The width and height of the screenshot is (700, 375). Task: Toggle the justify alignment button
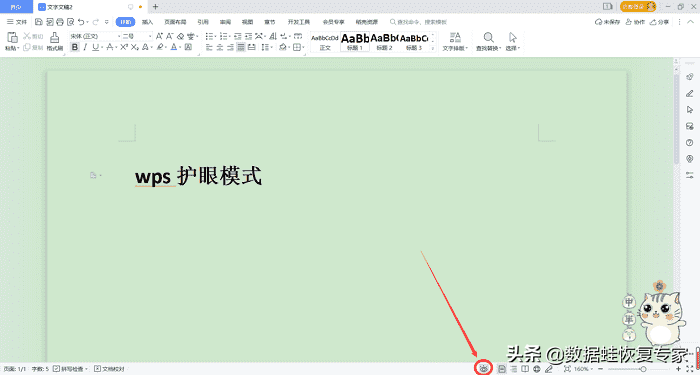pyautogui.click(x=241, y=47)
